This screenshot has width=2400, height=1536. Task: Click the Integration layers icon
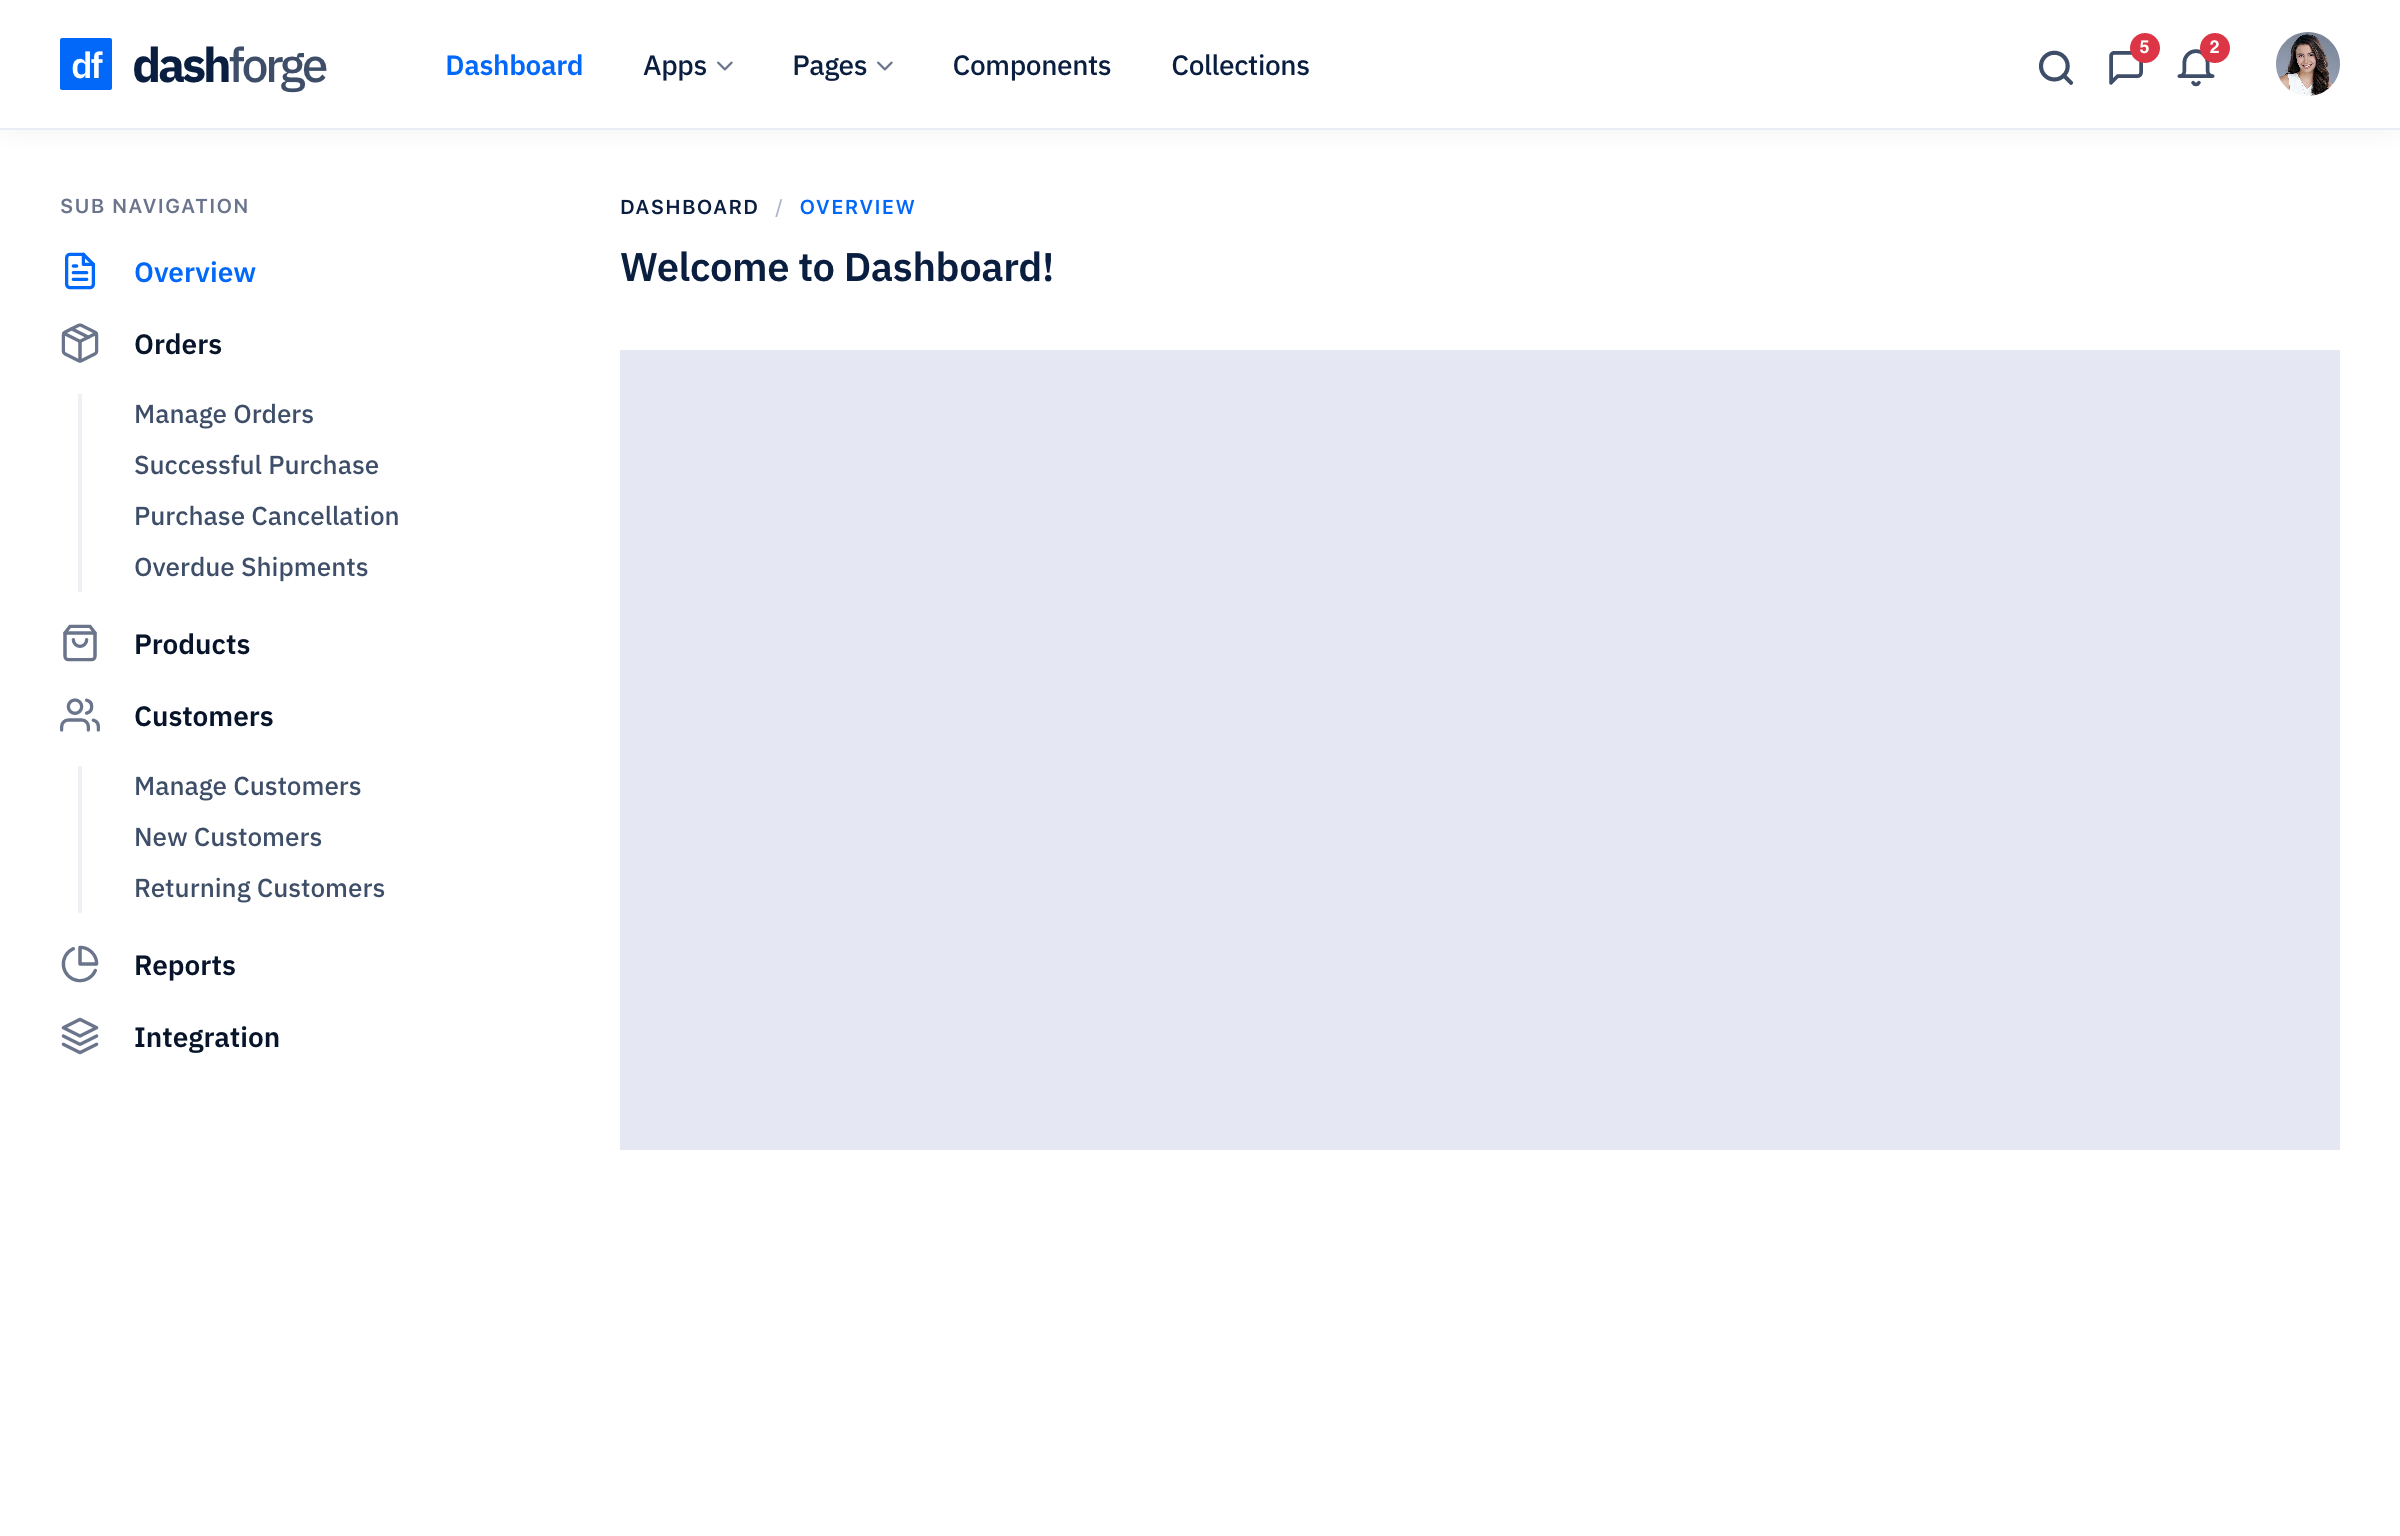80,1037
